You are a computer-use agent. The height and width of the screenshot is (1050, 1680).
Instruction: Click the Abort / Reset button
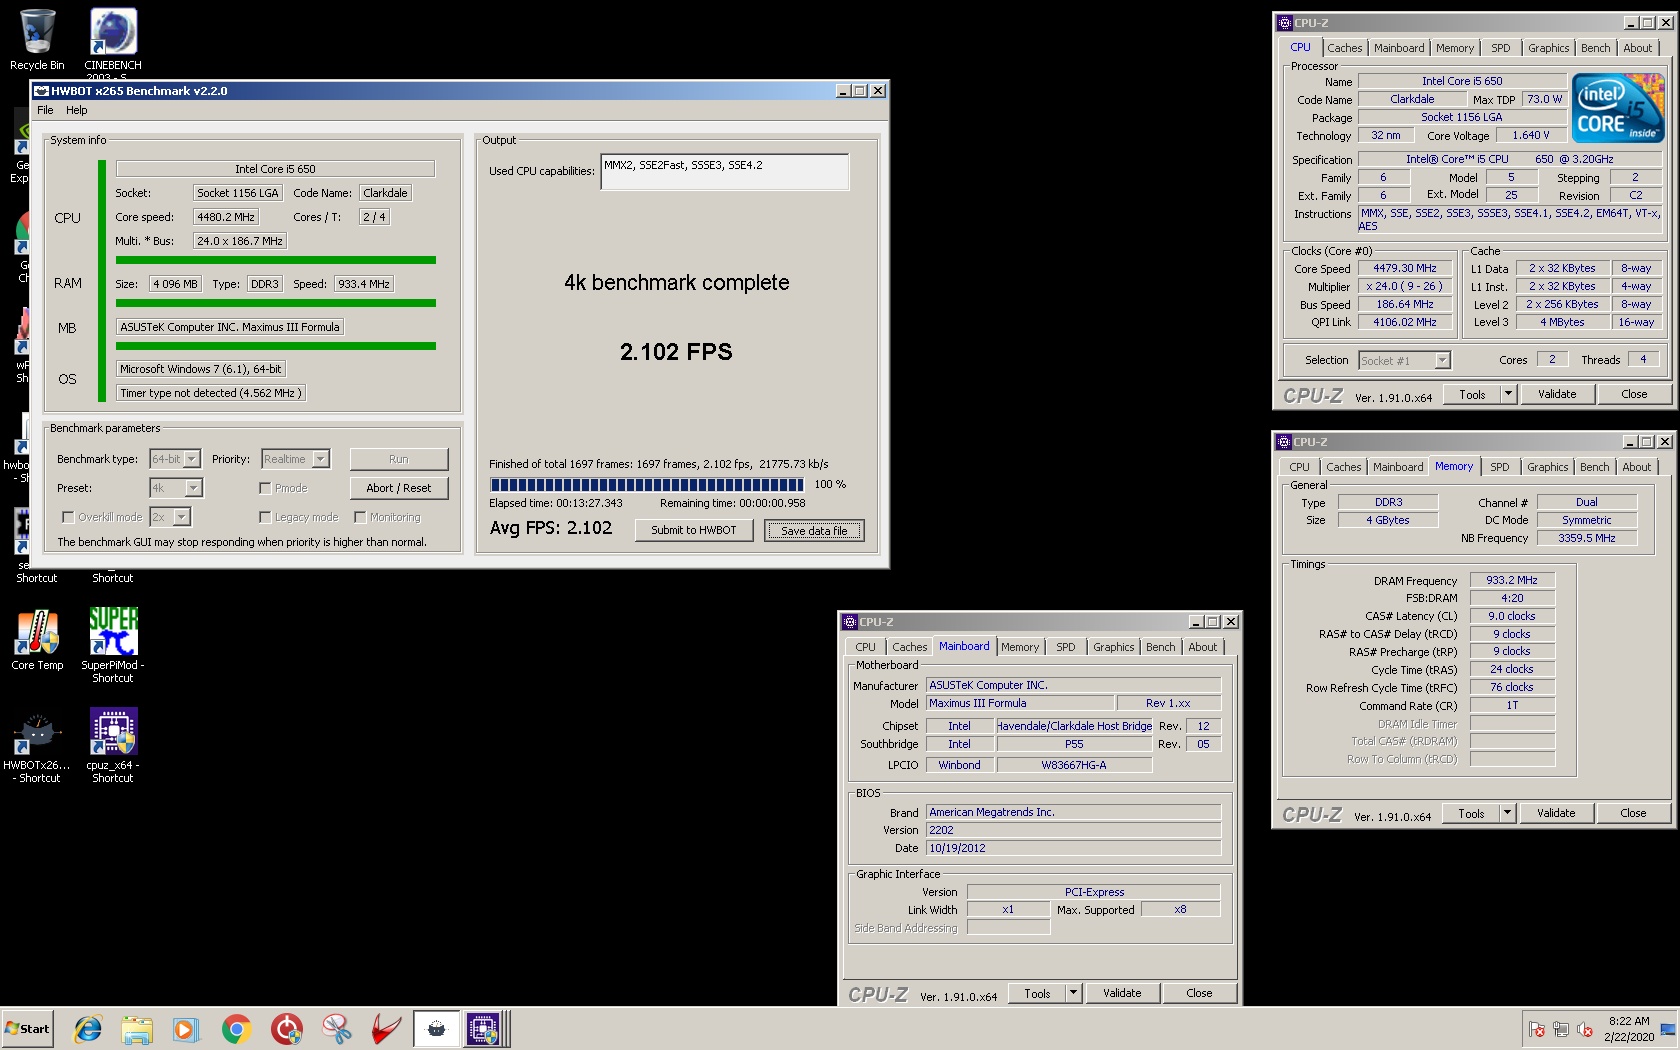(399, 488)
